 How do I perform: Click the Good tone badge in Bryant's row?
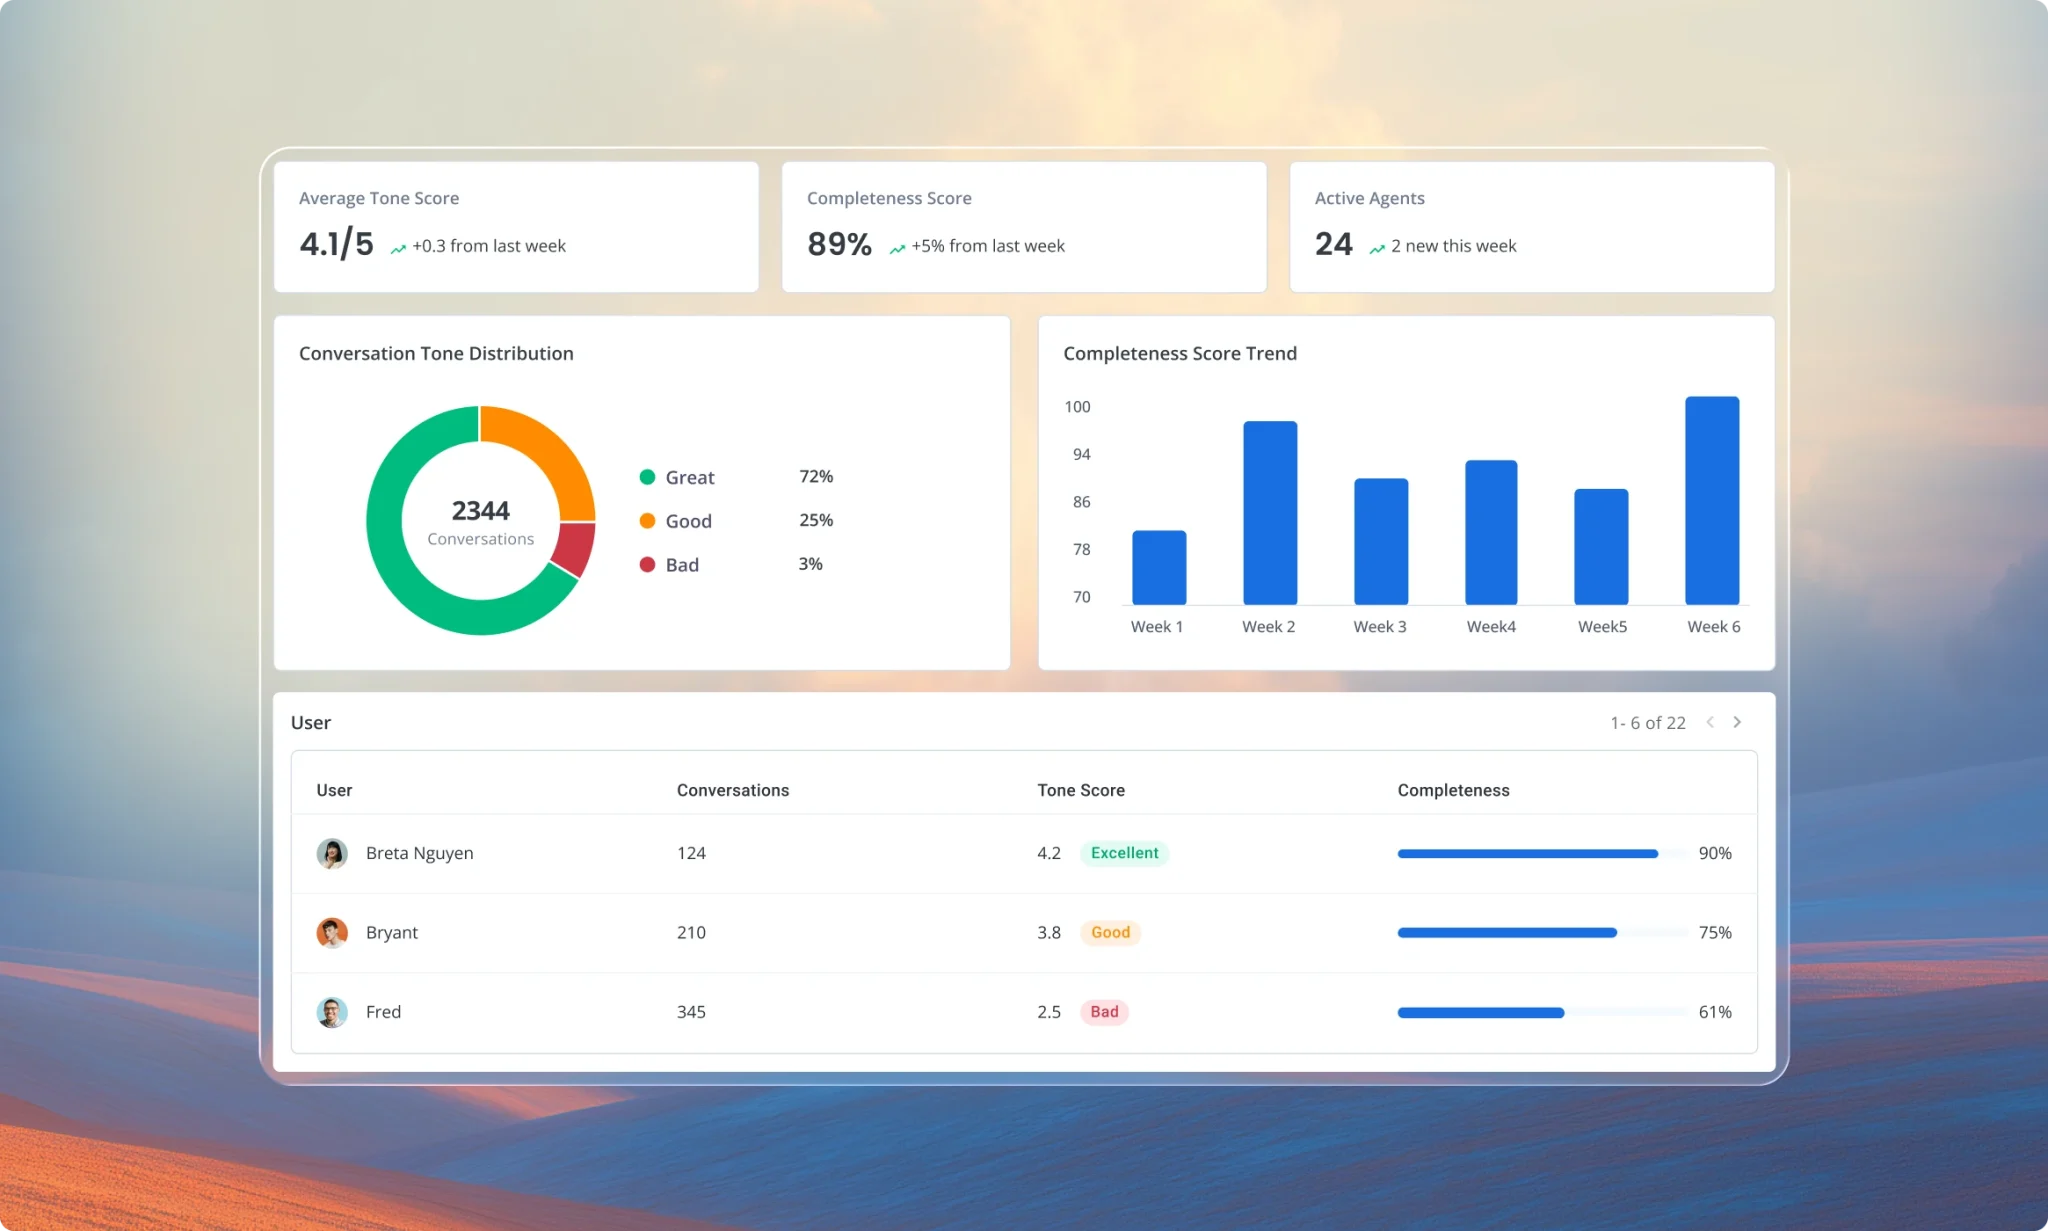click(x=1110, y=932)
